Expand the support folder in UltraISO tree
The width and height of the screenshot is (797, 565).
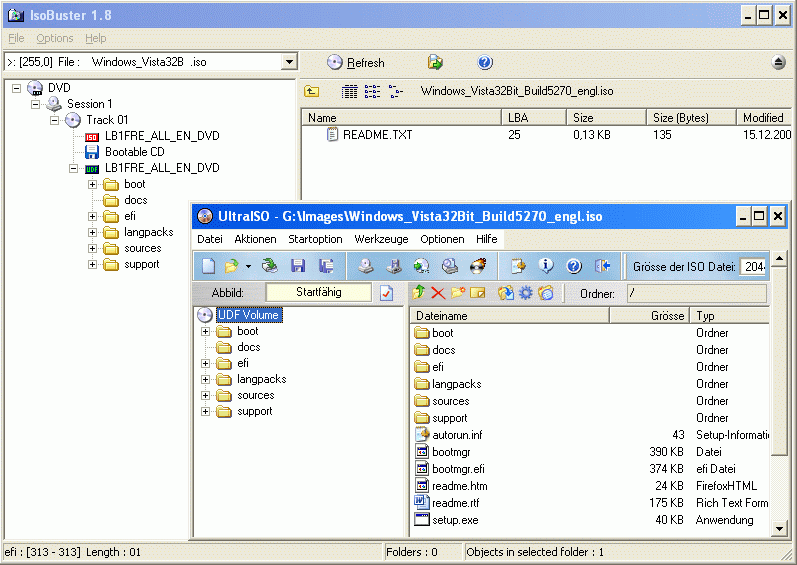pyautogui.click(x=205, y=412)
